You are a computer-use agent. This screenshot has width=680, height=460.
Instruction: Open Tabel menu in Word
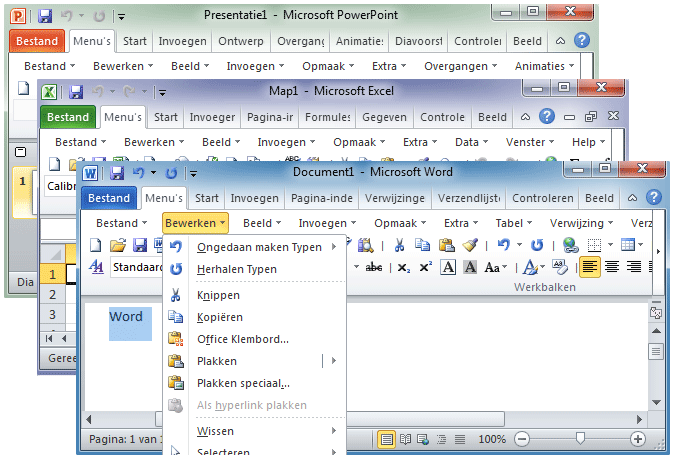tap(513, 223)
